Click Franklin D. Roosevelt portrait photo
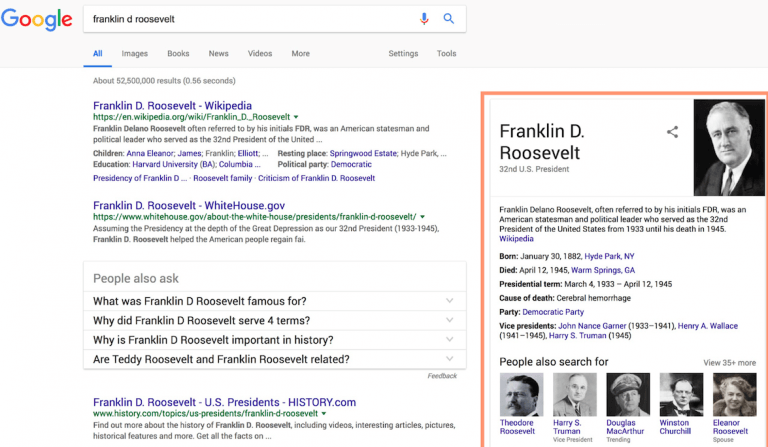The width and height of the screenshot is (768, 447). point(729,147)
